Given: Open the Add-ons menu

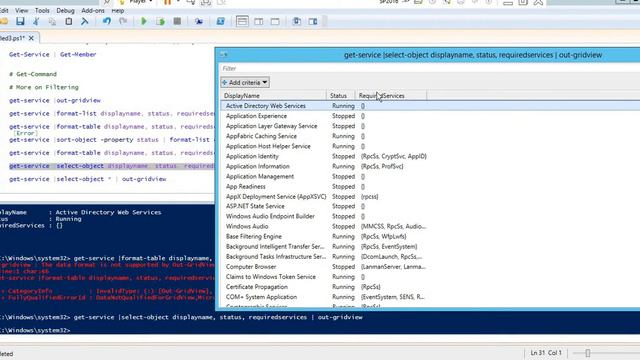Looking at the screenshot, I should click(x=93, y=11).
